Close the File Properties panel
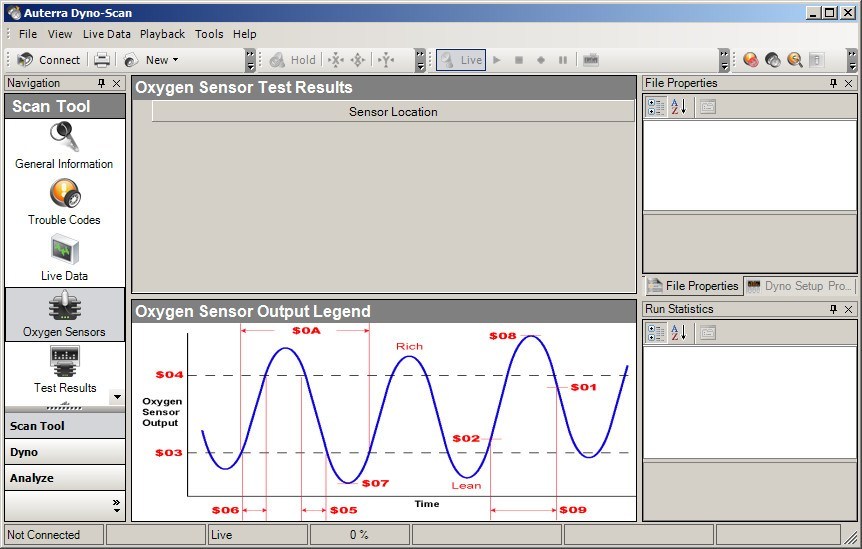 pos(849,83)
